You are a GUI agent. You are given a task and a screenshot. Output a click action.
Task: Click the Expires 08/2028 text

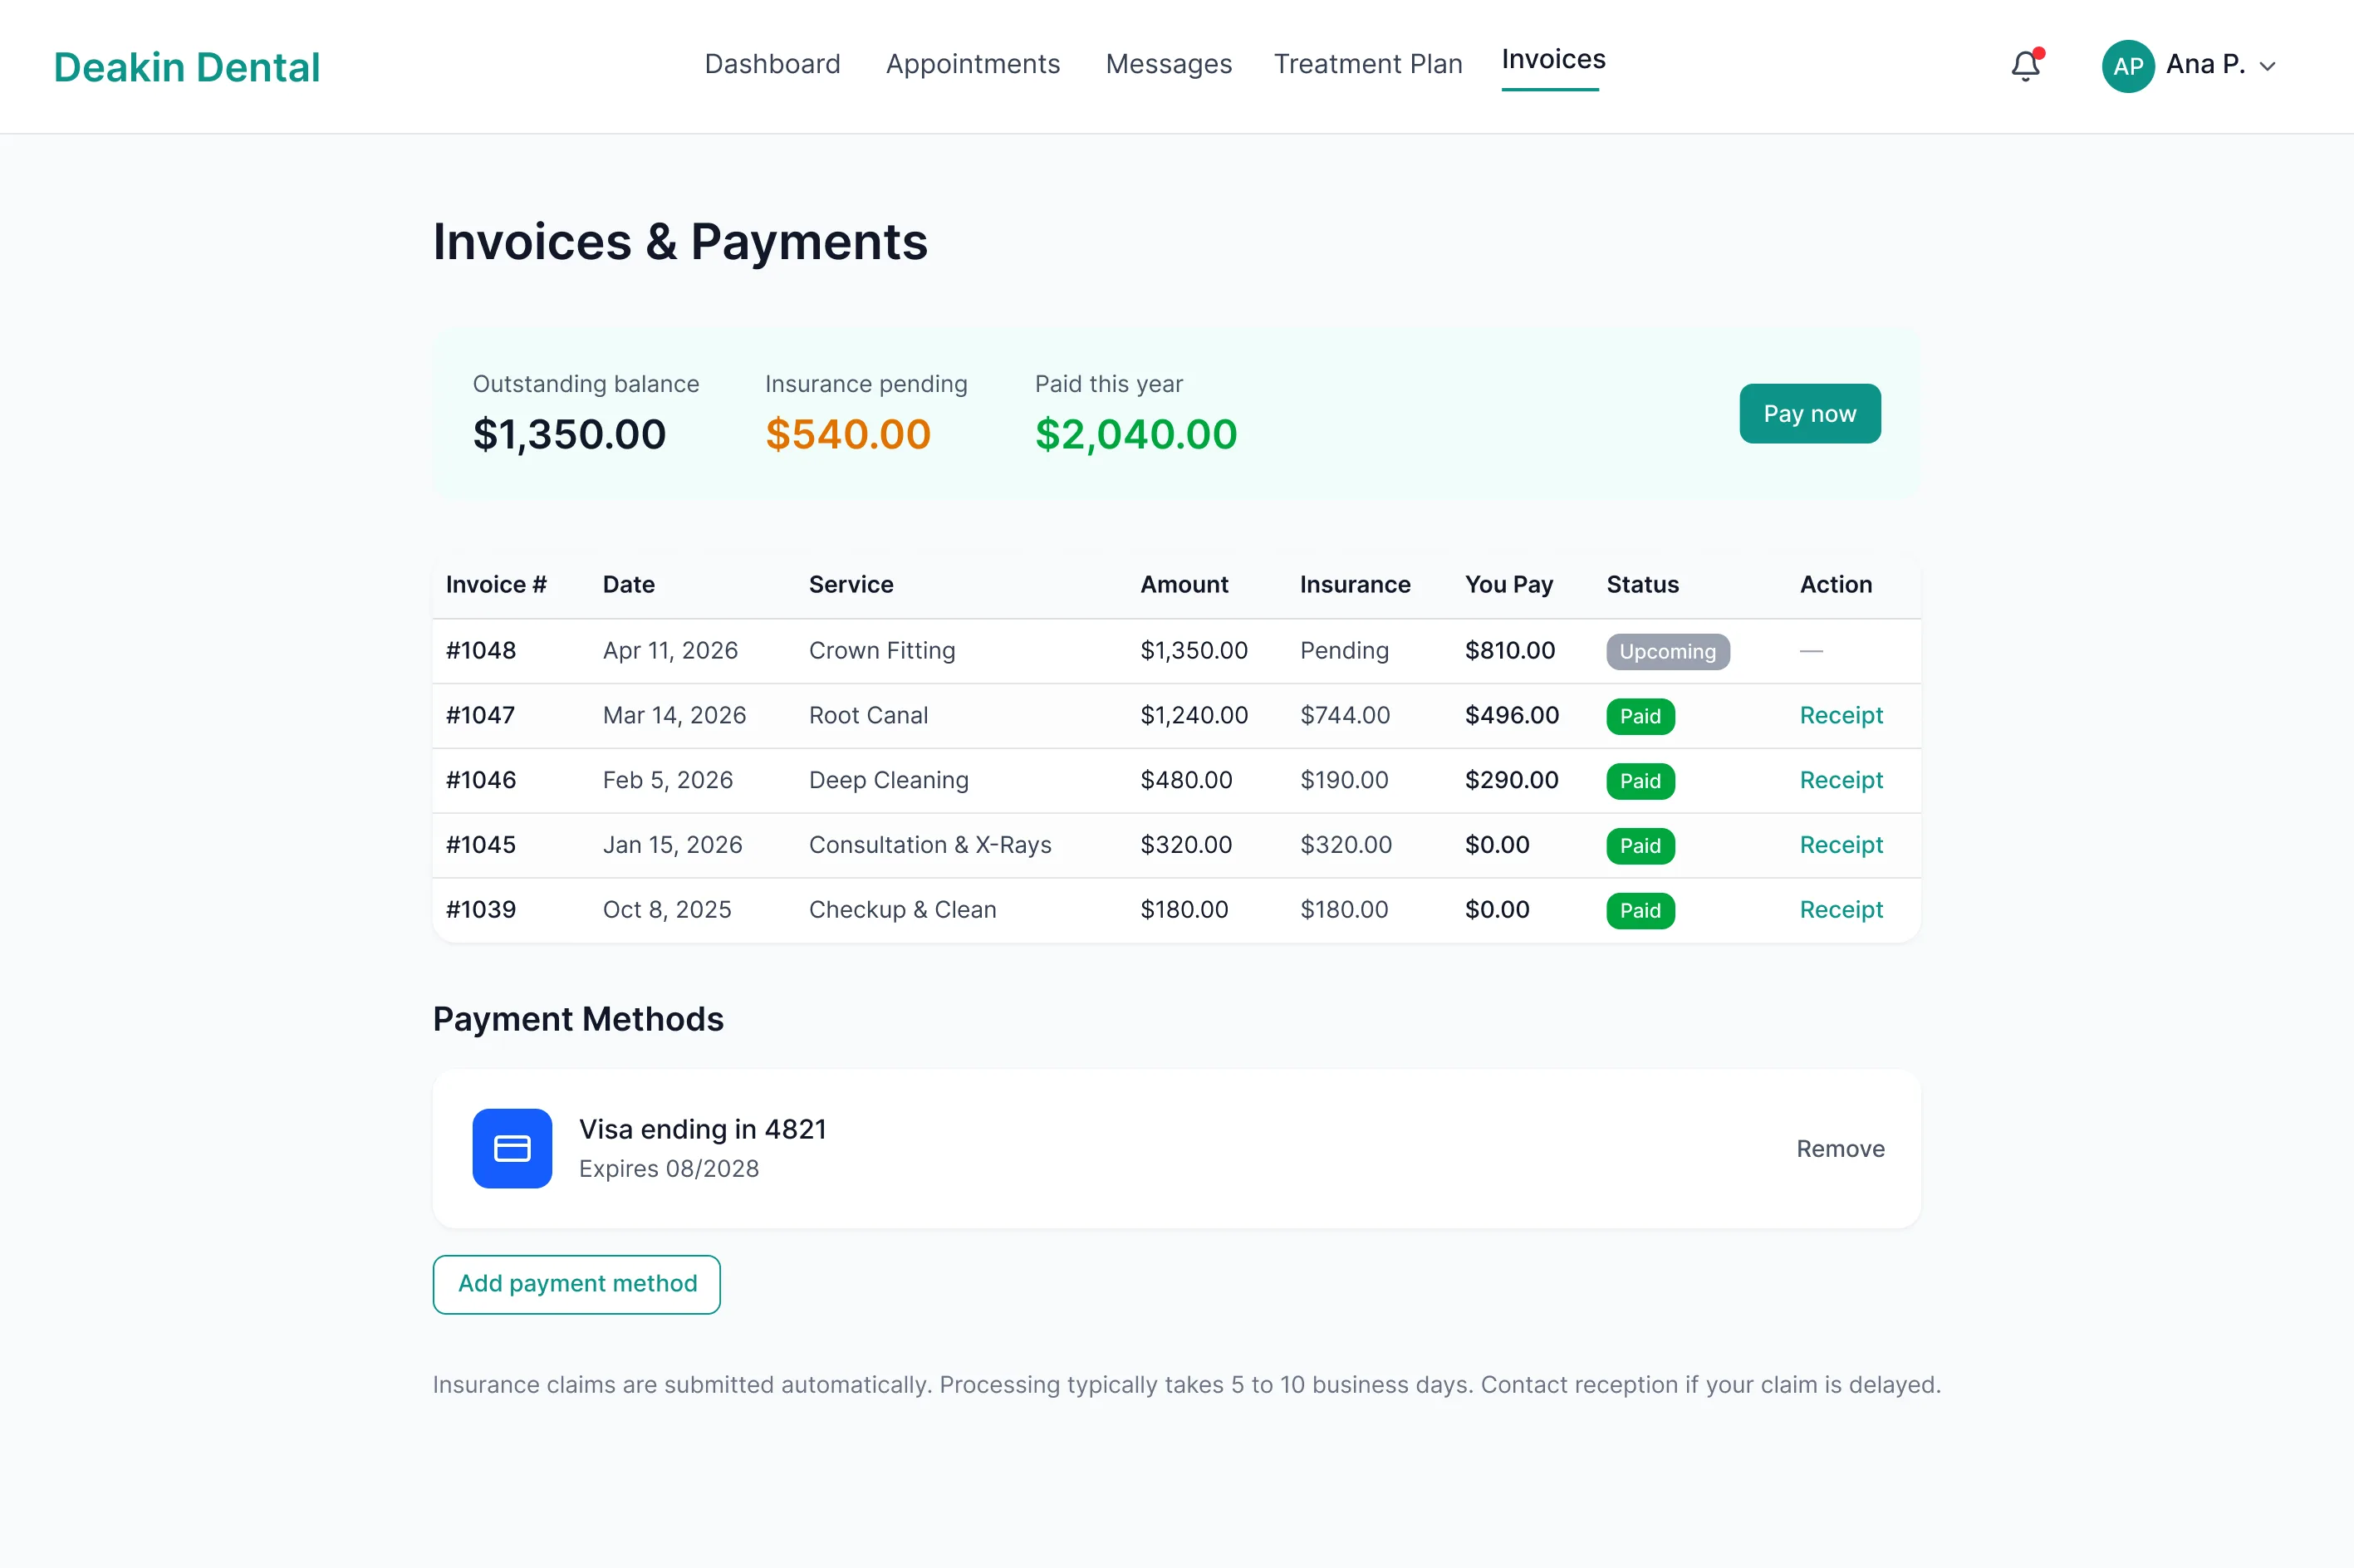coord(668,1168)
